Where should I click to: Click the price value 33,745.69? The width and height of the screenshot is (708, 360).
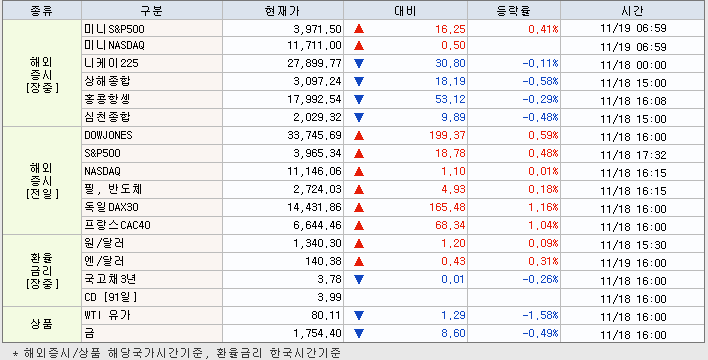pos(314,135)
